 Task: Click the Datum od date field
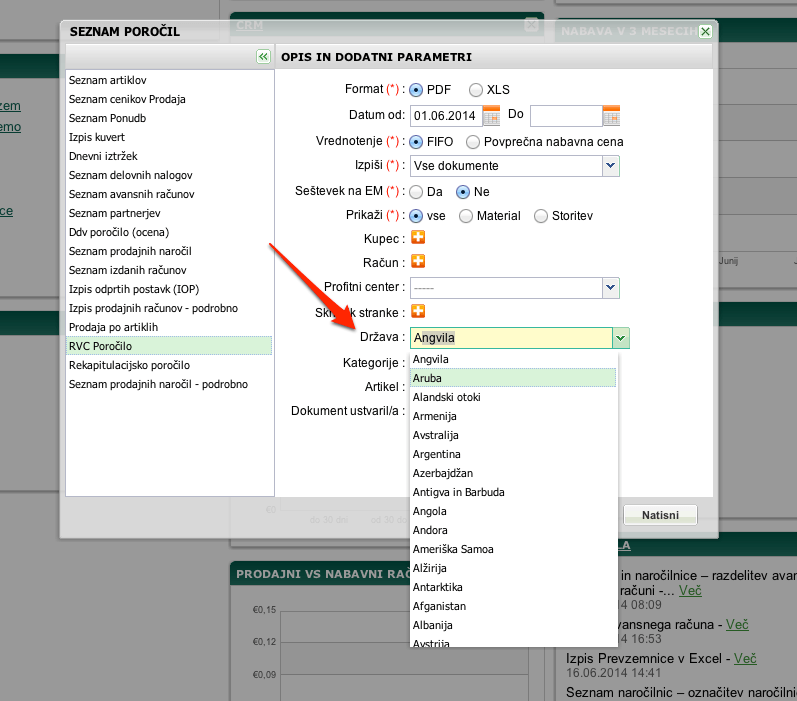pos(446,116)
